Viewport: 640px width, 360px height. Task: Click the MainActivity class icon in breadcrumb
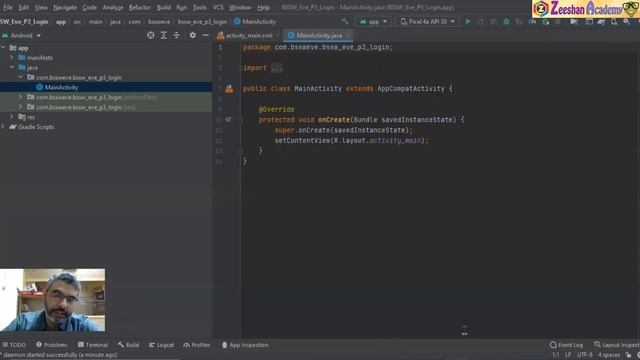coord(237,21)
